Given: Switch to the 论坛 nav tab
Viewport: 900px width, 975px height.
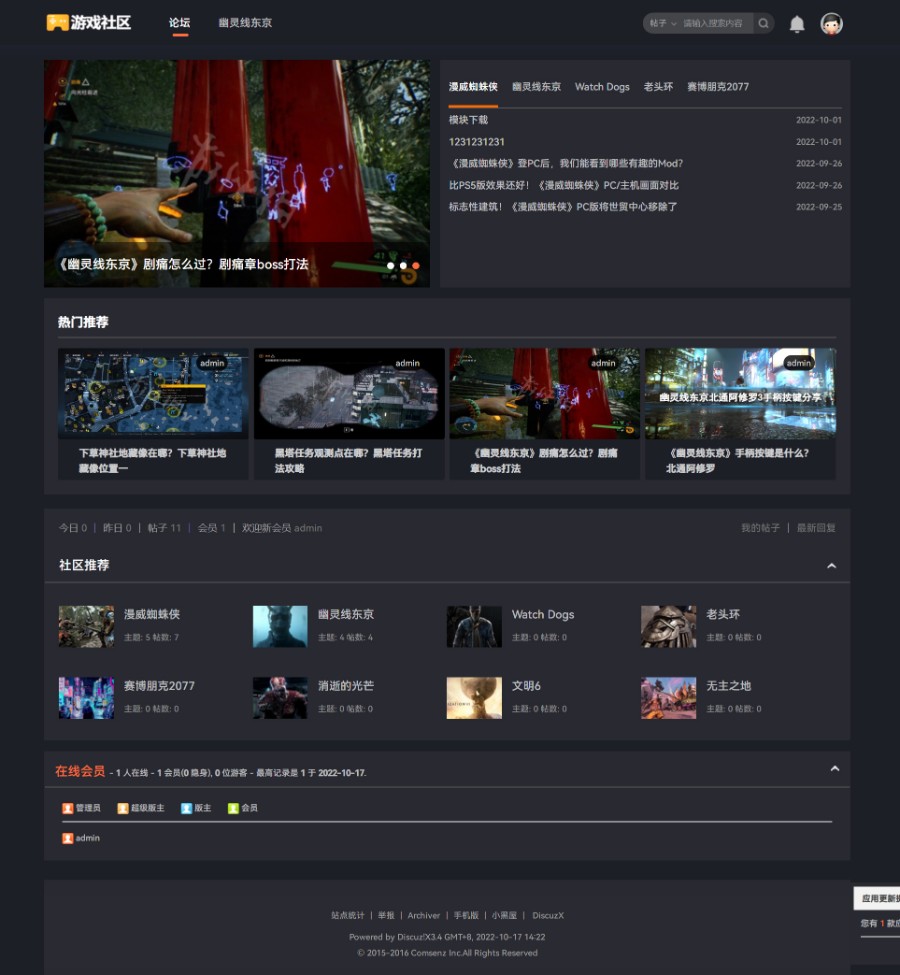Looking at the screenshot, I should coord(179,23).
